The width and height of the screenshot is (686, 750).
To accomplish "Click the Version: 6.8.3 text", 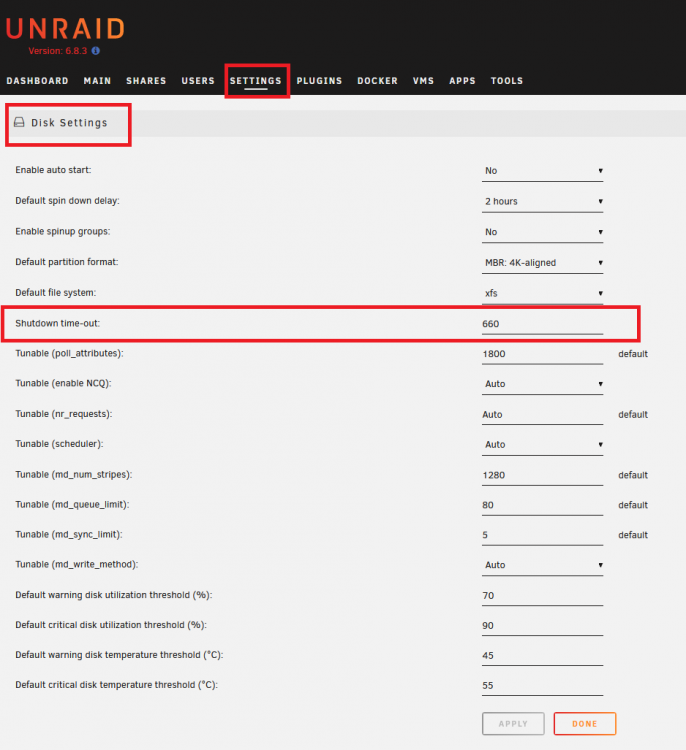I will (x=58, y=51).
